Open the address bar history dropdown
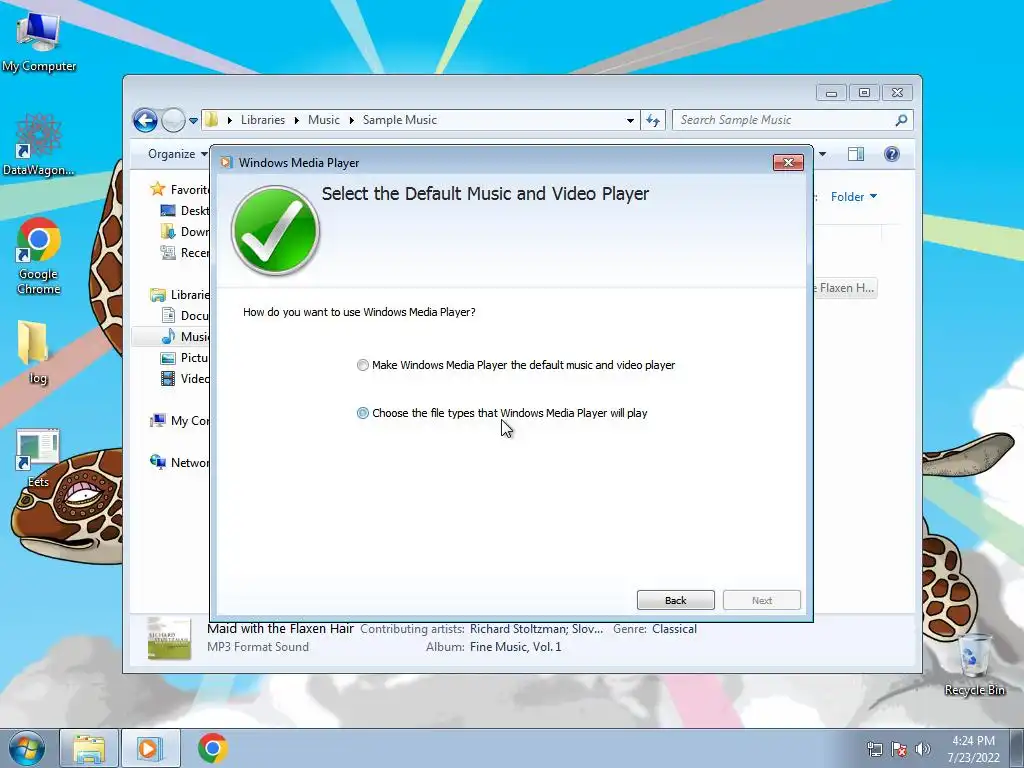This screenshot has width=1024, height=768. pyautogui.click(x=630, y=120)
